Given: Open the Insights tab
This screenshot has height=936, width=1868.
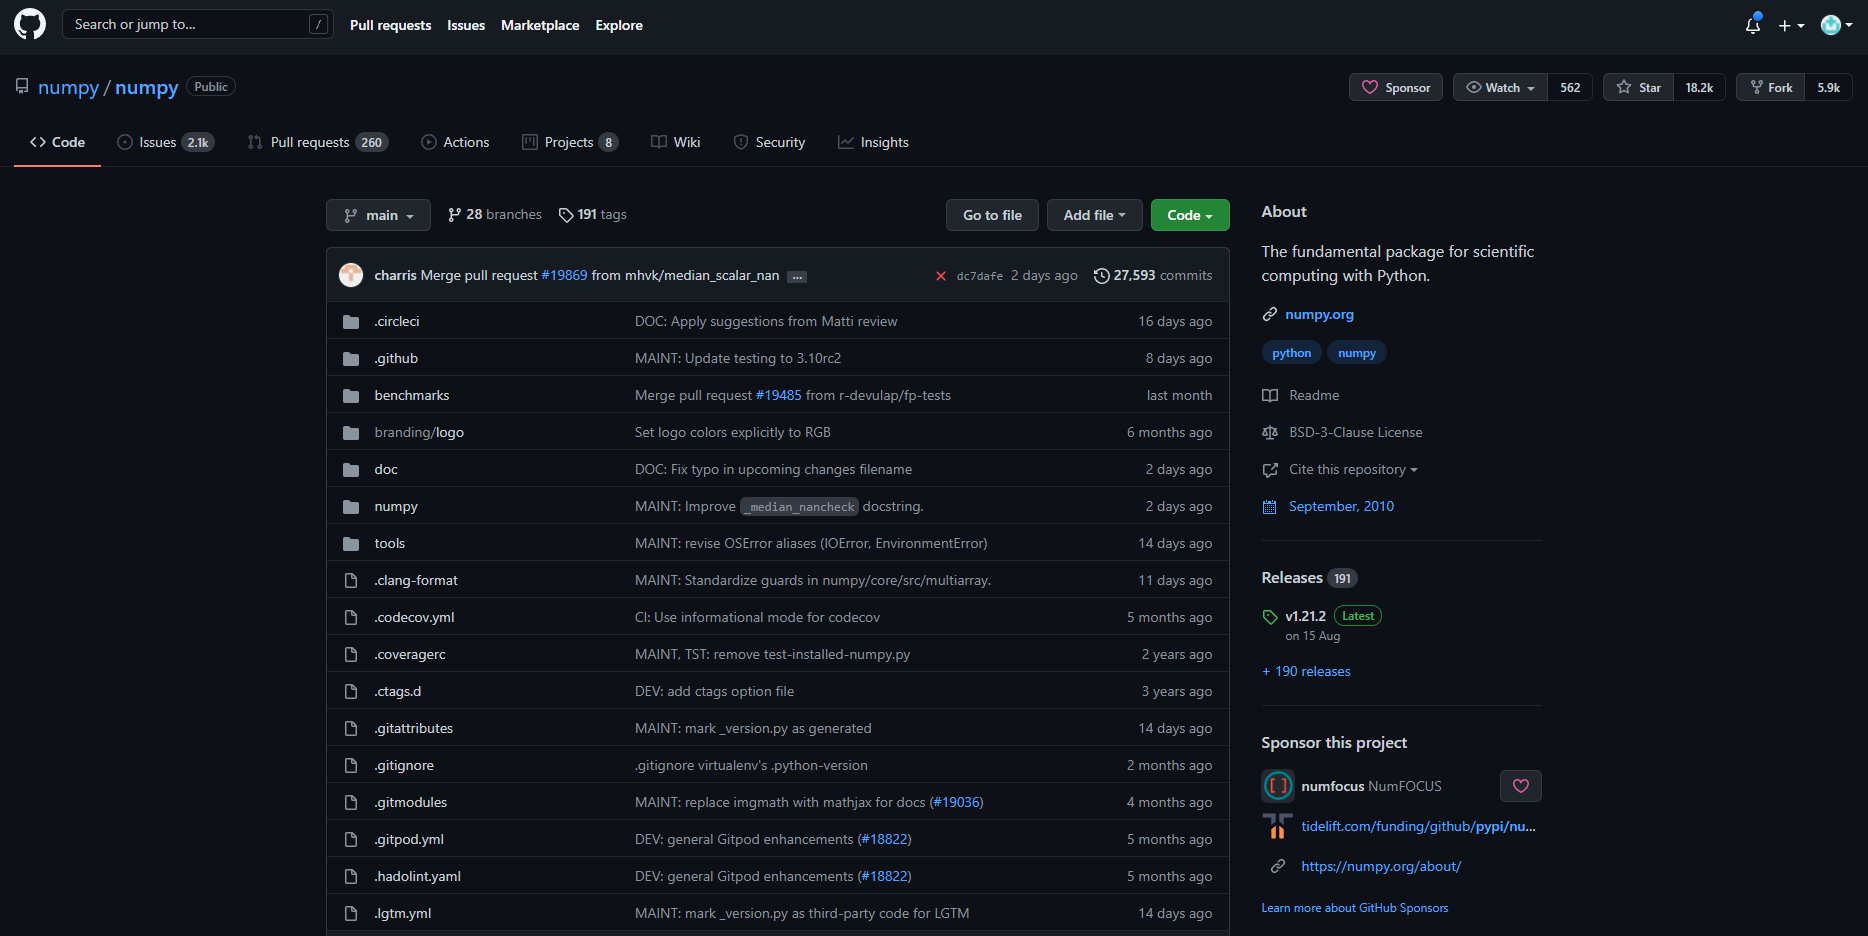Looking at the screenshot, I should [874, 142].
